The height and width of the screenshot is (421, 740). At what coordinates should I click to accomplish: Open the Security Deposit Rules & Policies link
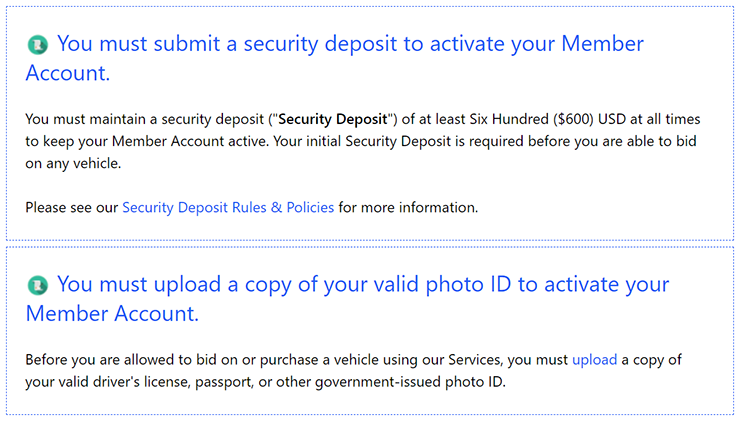click(x=228, y=207)
